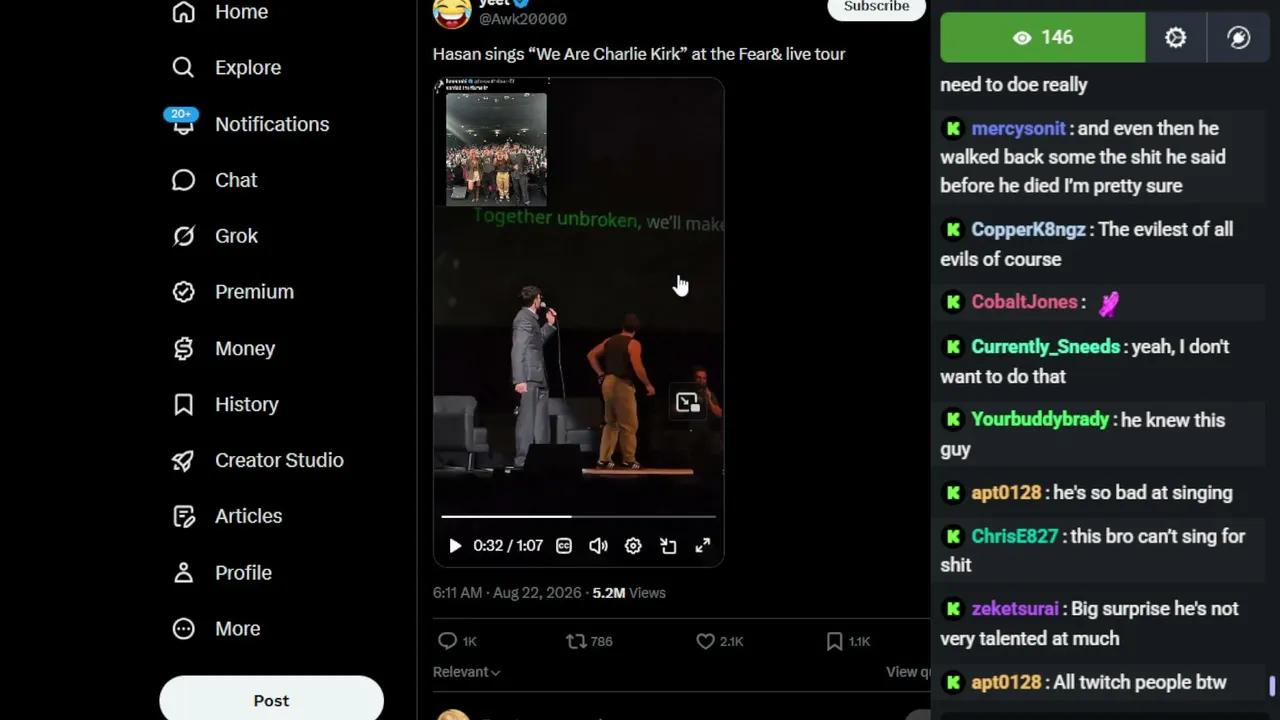The width and height of the screenshot is (1280, 720).
Task: Select the username Currently_Sneeds in chat
Action: click(1046, 347)
